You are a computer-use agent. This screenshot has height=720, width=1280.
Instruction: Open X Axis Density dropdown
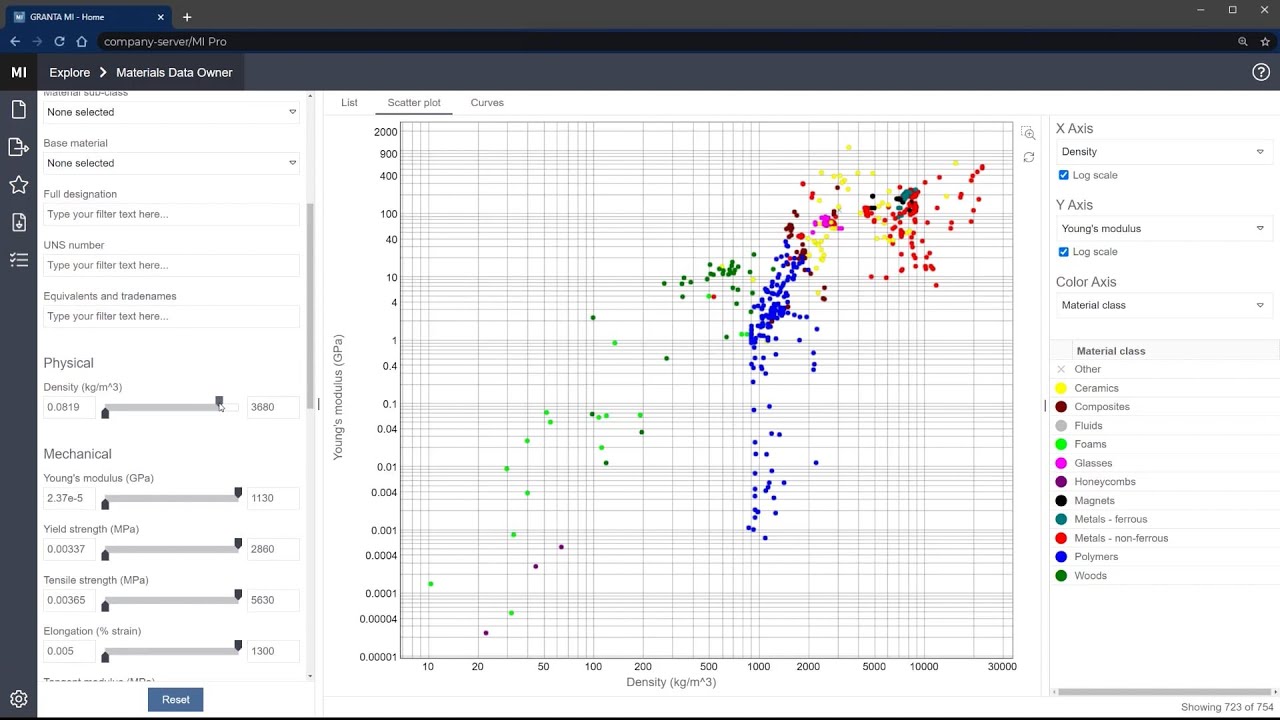pos(1163,152)
